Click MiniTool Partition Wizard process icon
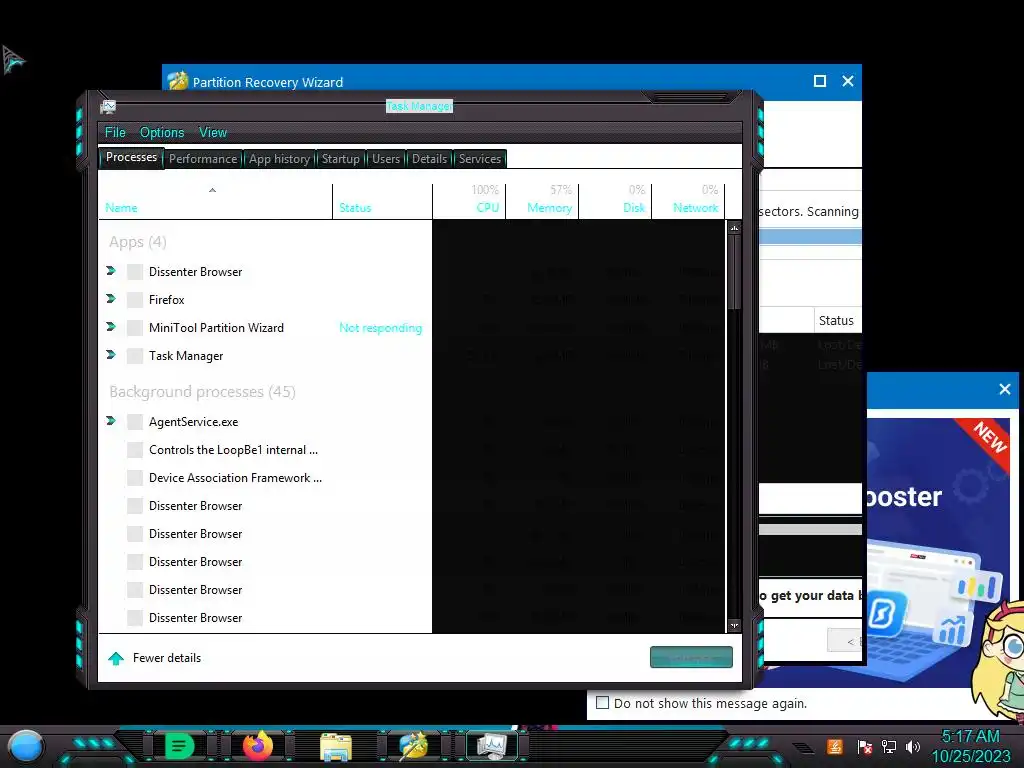This screenshot has height=768, width=1024. (135, 328)
